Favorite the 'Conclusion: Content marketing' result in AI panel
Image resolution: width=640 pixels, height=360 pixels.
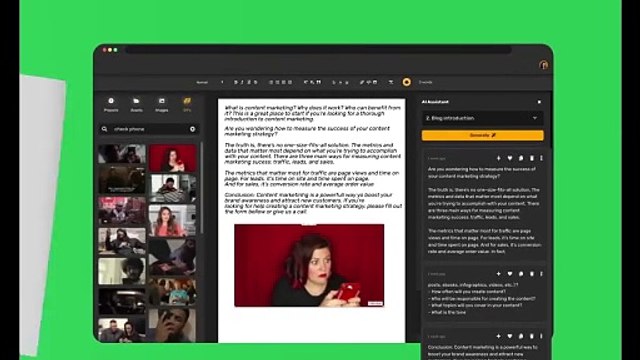[x=510, y=336]
